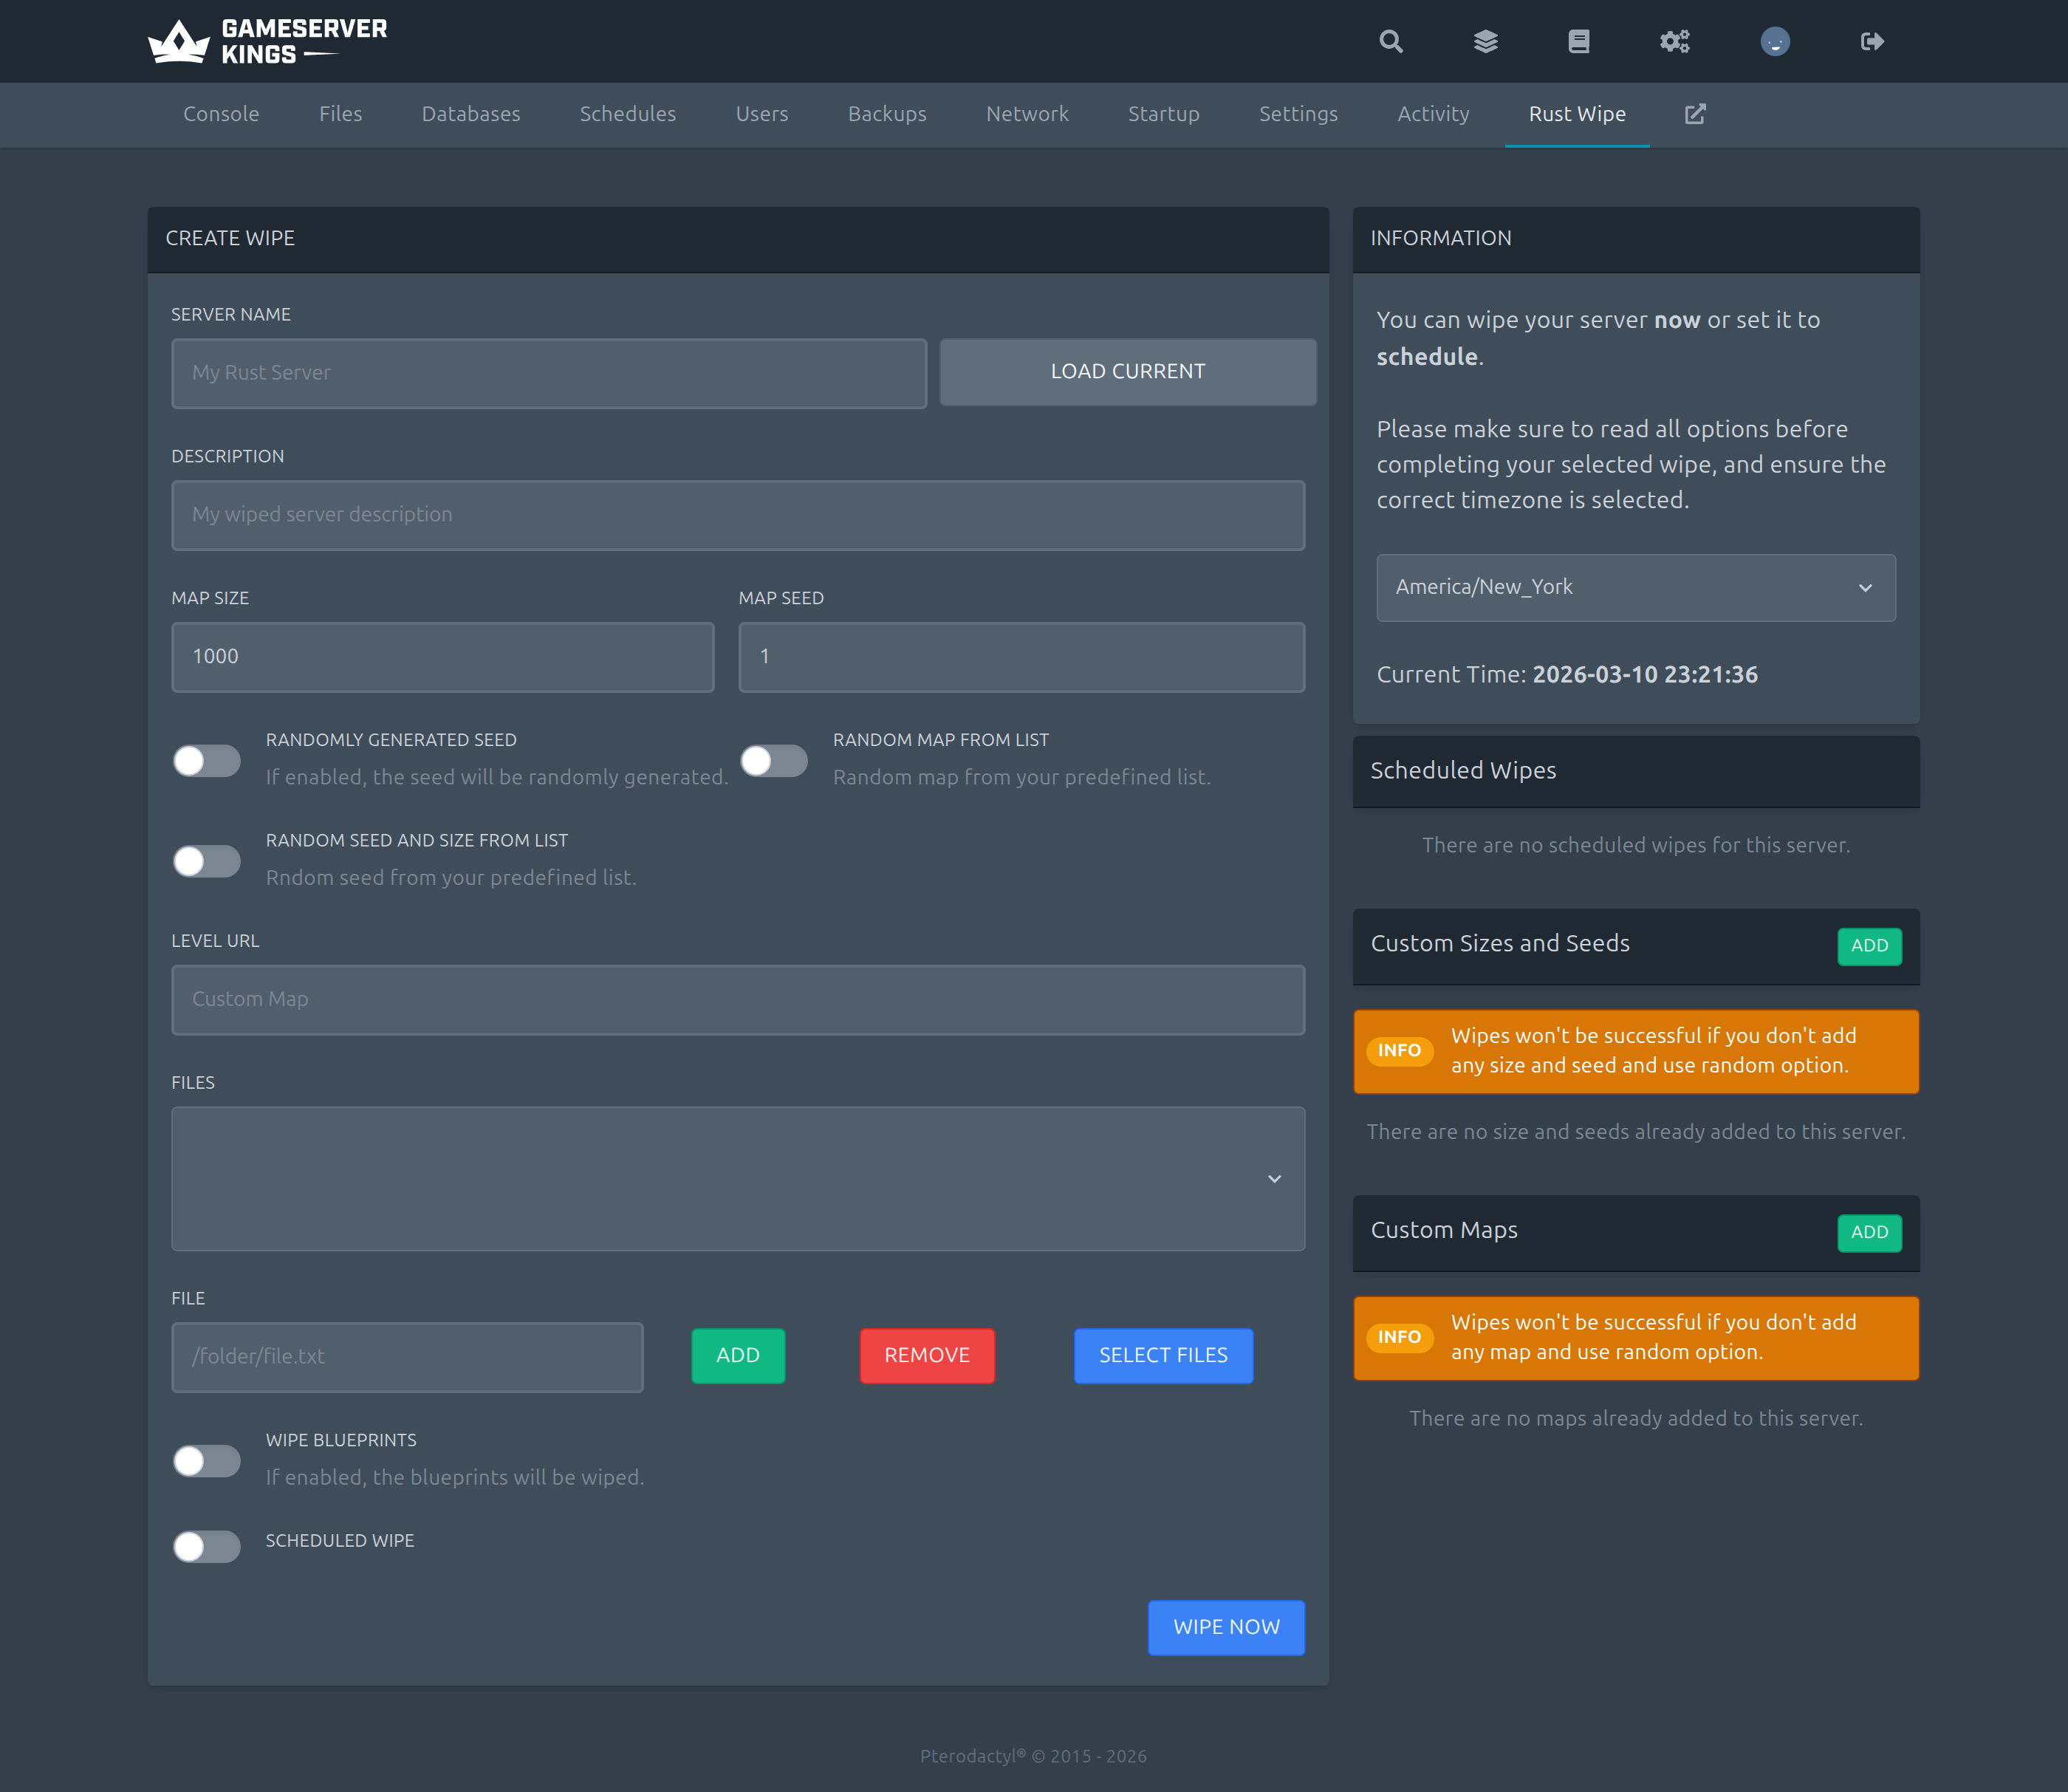Viewport: 2068px width, 1792px height.
Task: Open the America/New_York timezone dropdown
Action: [x=1635, y=588]
